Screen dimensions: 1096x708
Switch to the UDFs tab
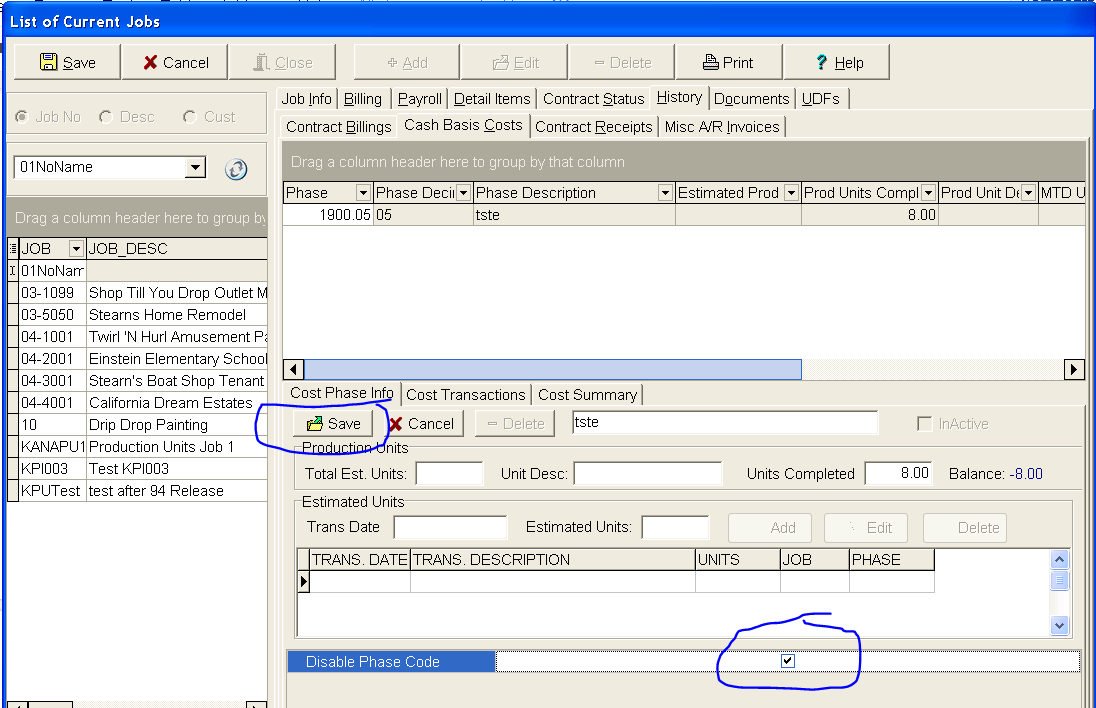821,99
